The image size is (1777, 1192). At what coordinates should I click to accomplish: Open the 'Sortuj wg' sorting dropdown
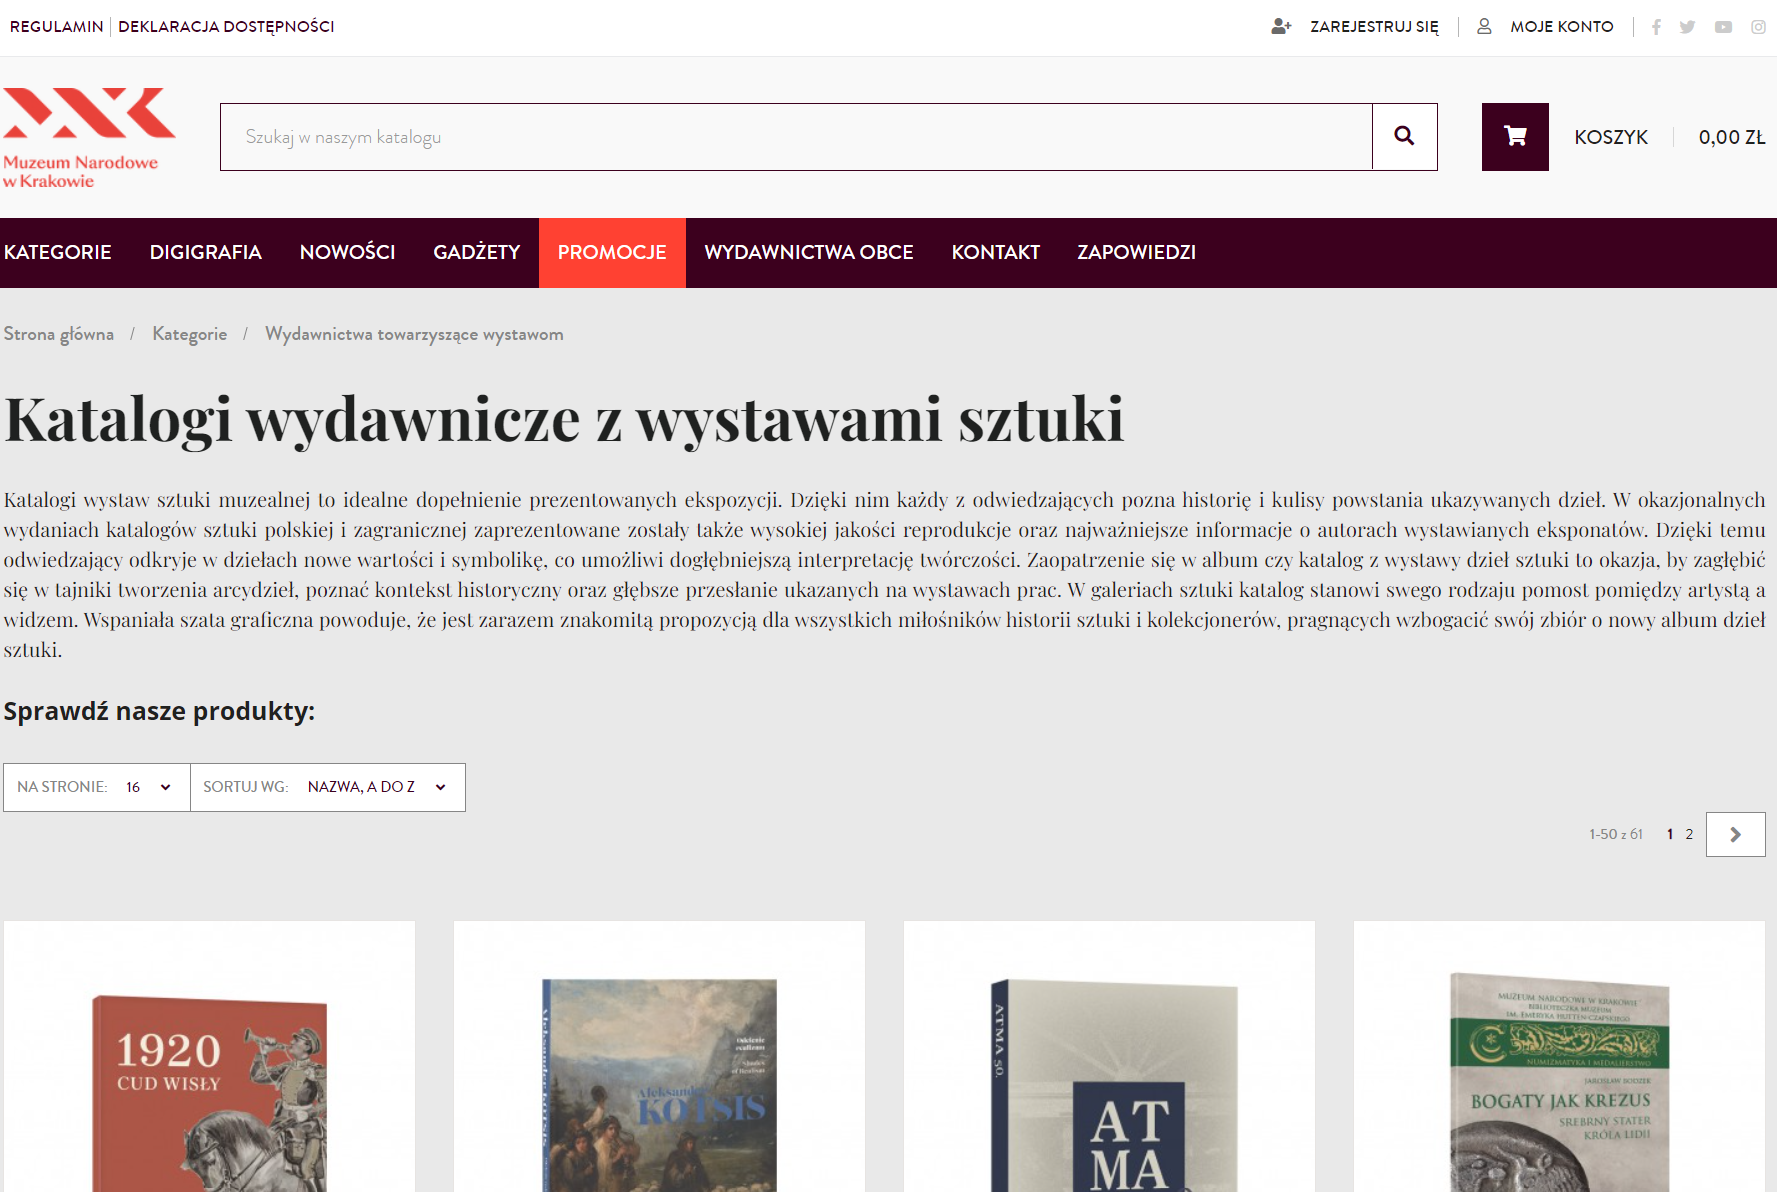[328, 787]
